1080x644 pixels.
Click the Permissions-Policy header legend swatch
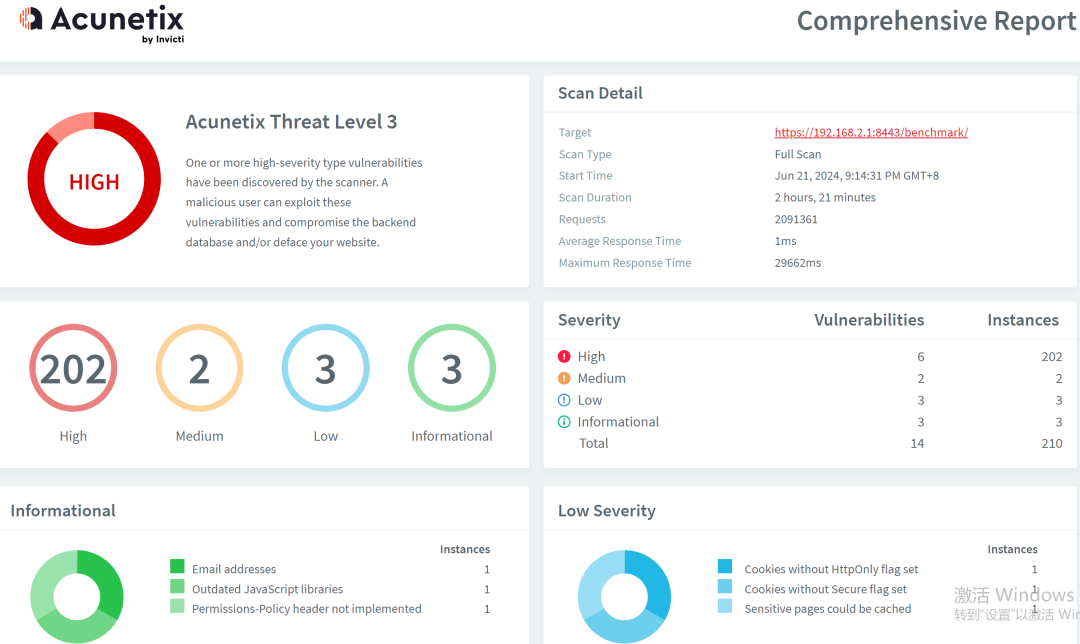pos(177,606)
